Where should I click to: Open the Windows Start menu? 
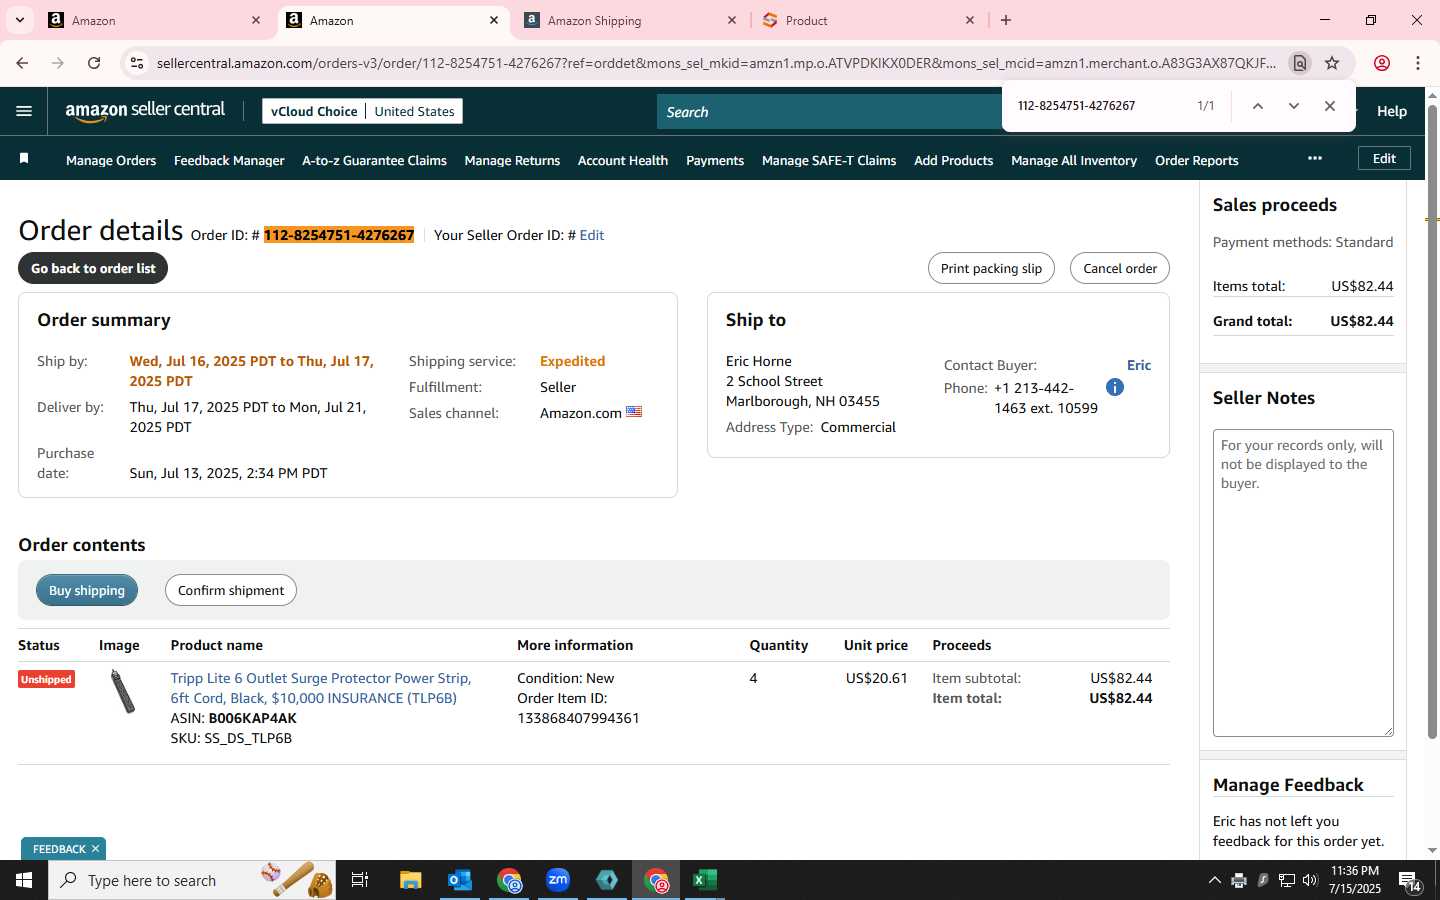pyautogui.click(x=24, y=880)
